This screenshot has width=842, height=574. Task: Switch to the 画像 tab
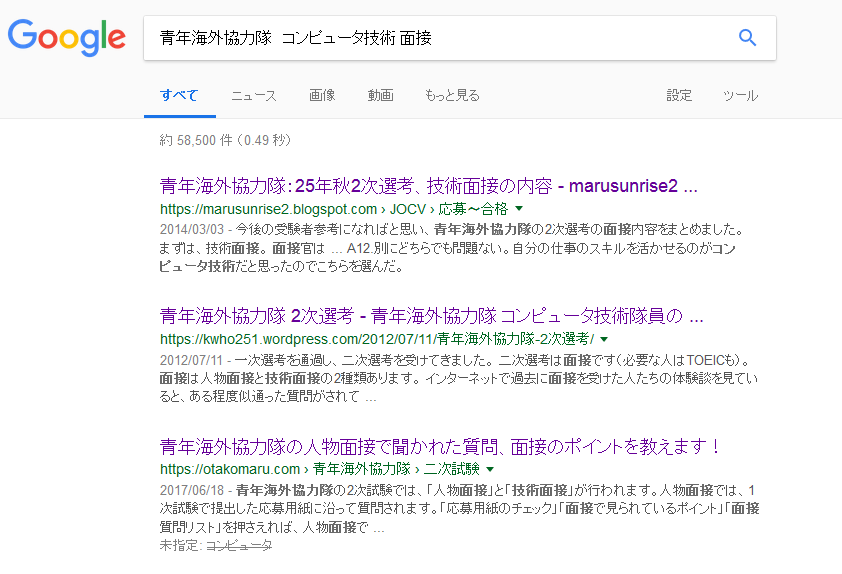point(322,96)
